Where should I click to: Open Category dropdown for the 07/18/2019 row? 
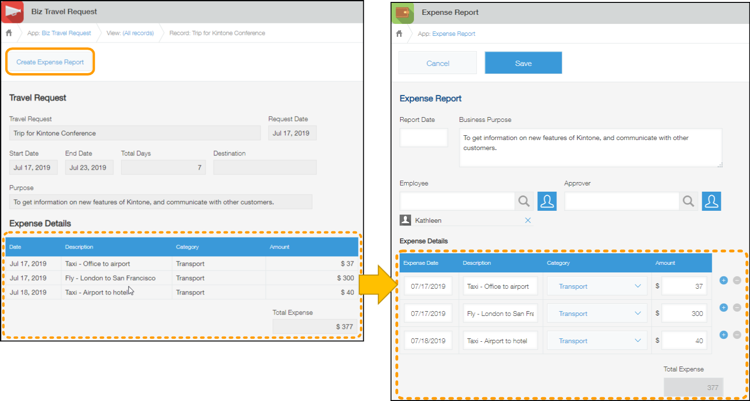coord(600,341)
